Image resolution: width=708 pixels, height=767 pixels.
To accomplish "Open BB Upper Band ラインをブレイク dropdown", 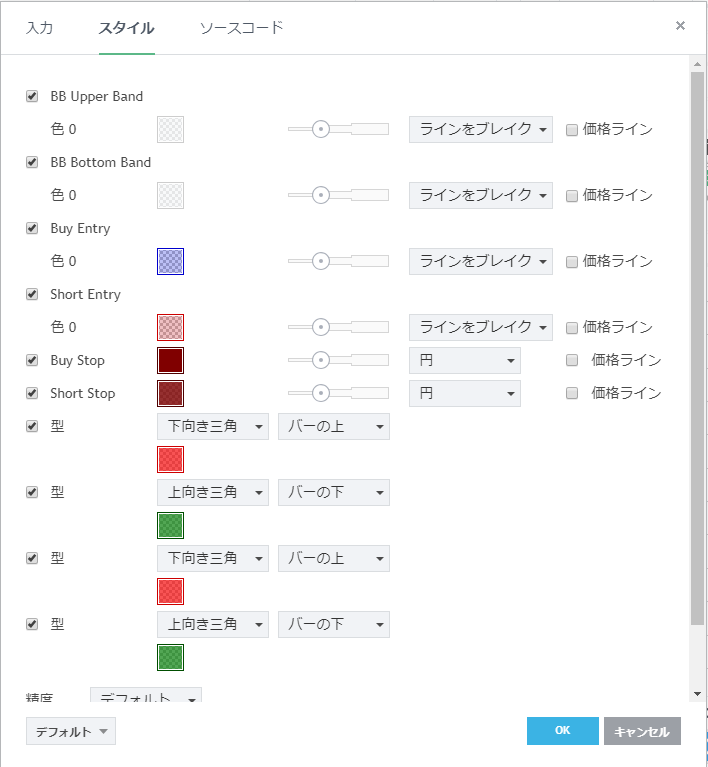I will (x=480, y=129).
